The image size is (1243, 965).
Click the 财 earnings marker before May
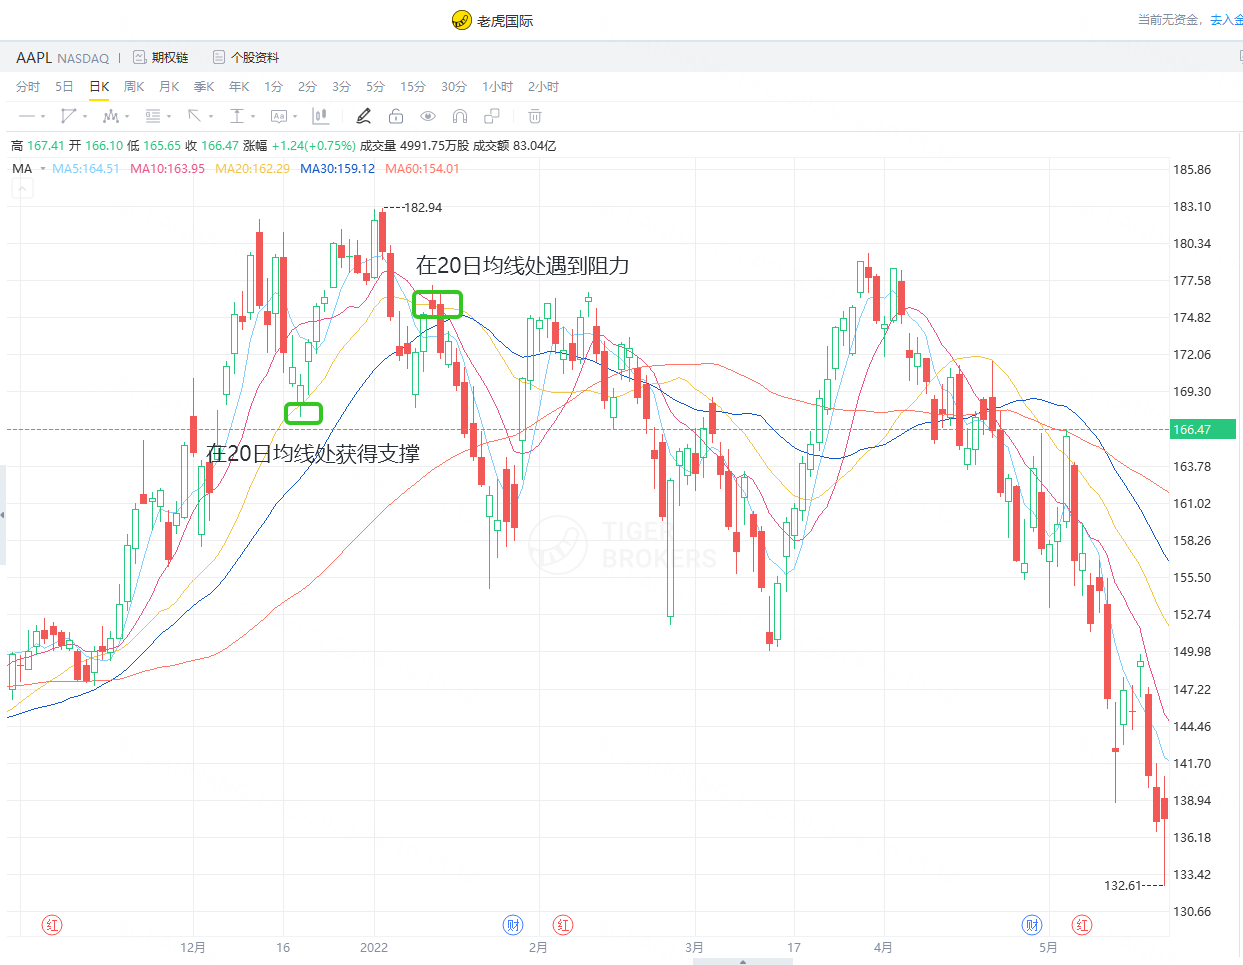pyautogui.click(x=1032, y=925)
